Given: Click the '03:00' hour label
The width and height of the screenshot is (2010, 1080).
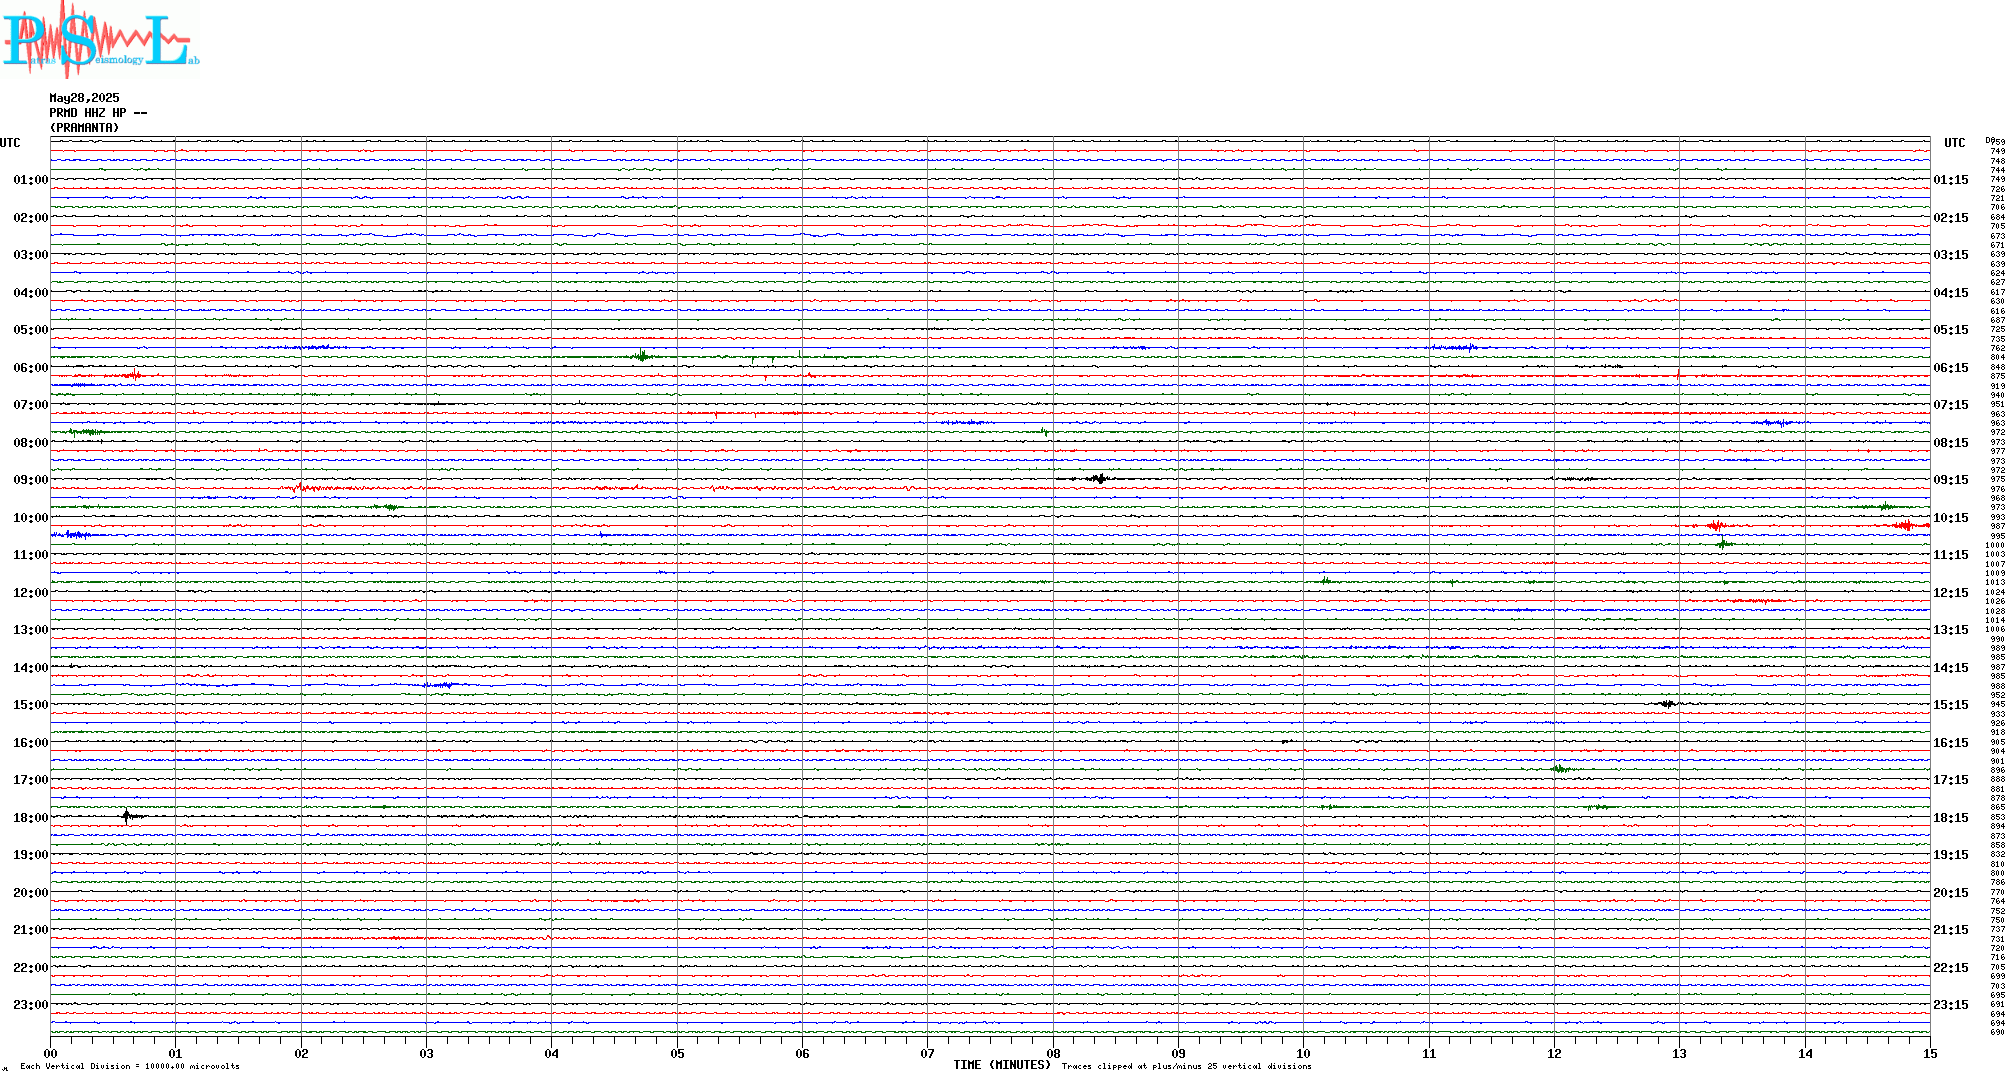Looking at the screenshot, I should coord(30,255).
